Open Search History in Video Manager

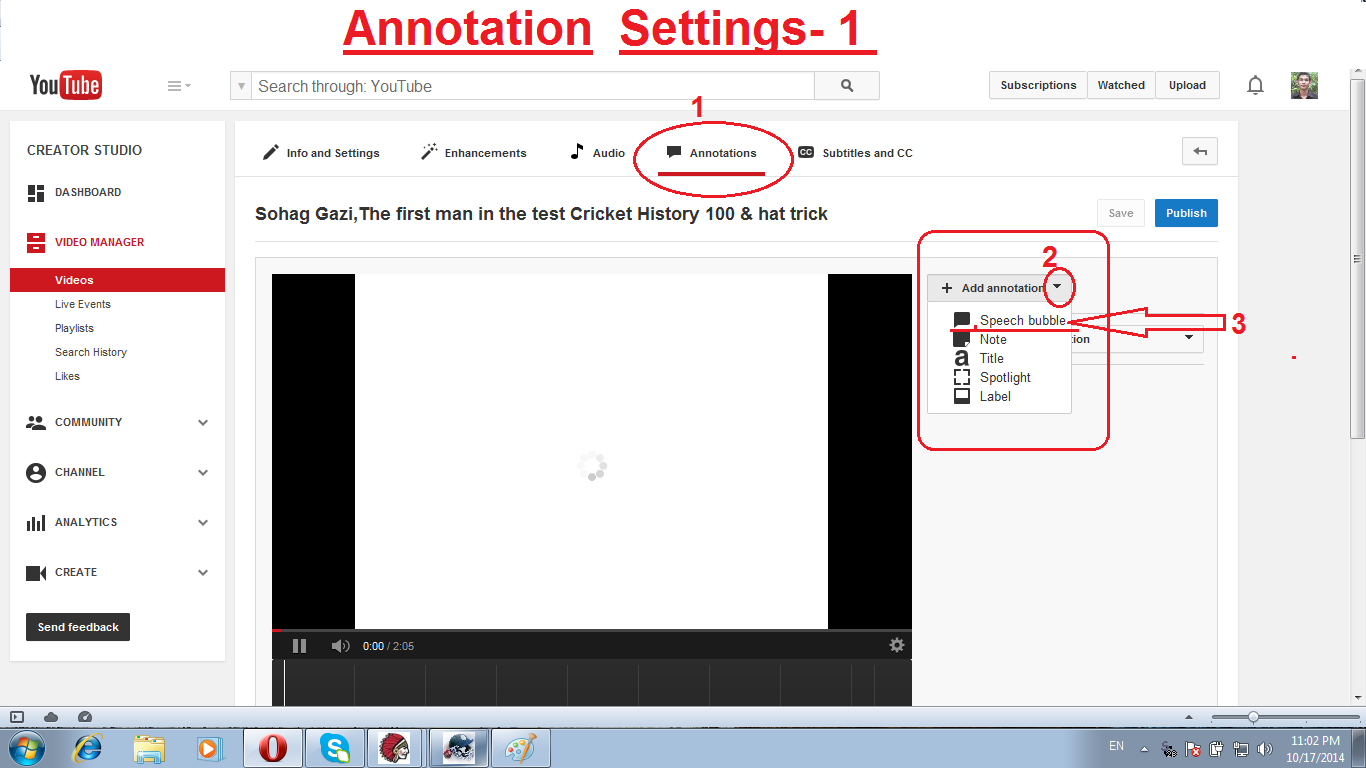tap(91, 352)
